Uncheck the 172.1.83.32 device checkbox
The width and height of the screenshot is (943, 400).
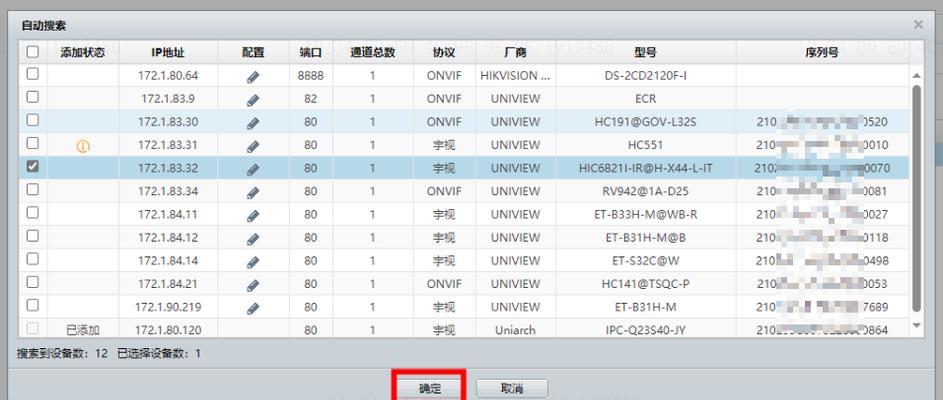coord(32,167)
